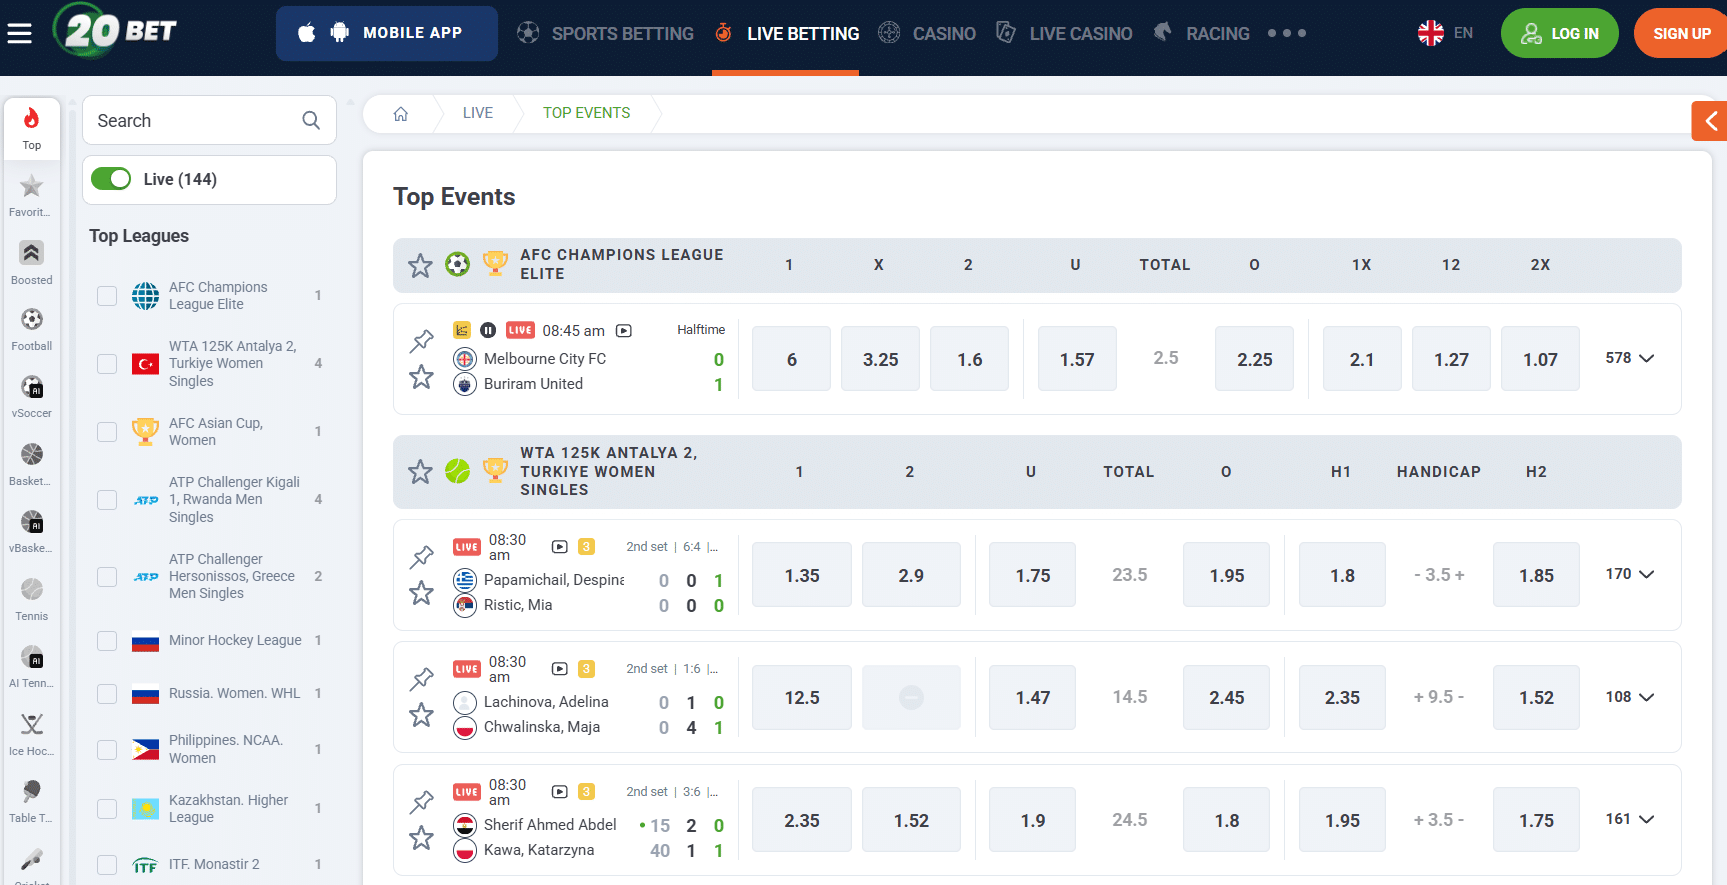The width and height of the screenshot is (1727, 885).
Task: Go to the Live Casino section
Action: tap(1064, 33)
